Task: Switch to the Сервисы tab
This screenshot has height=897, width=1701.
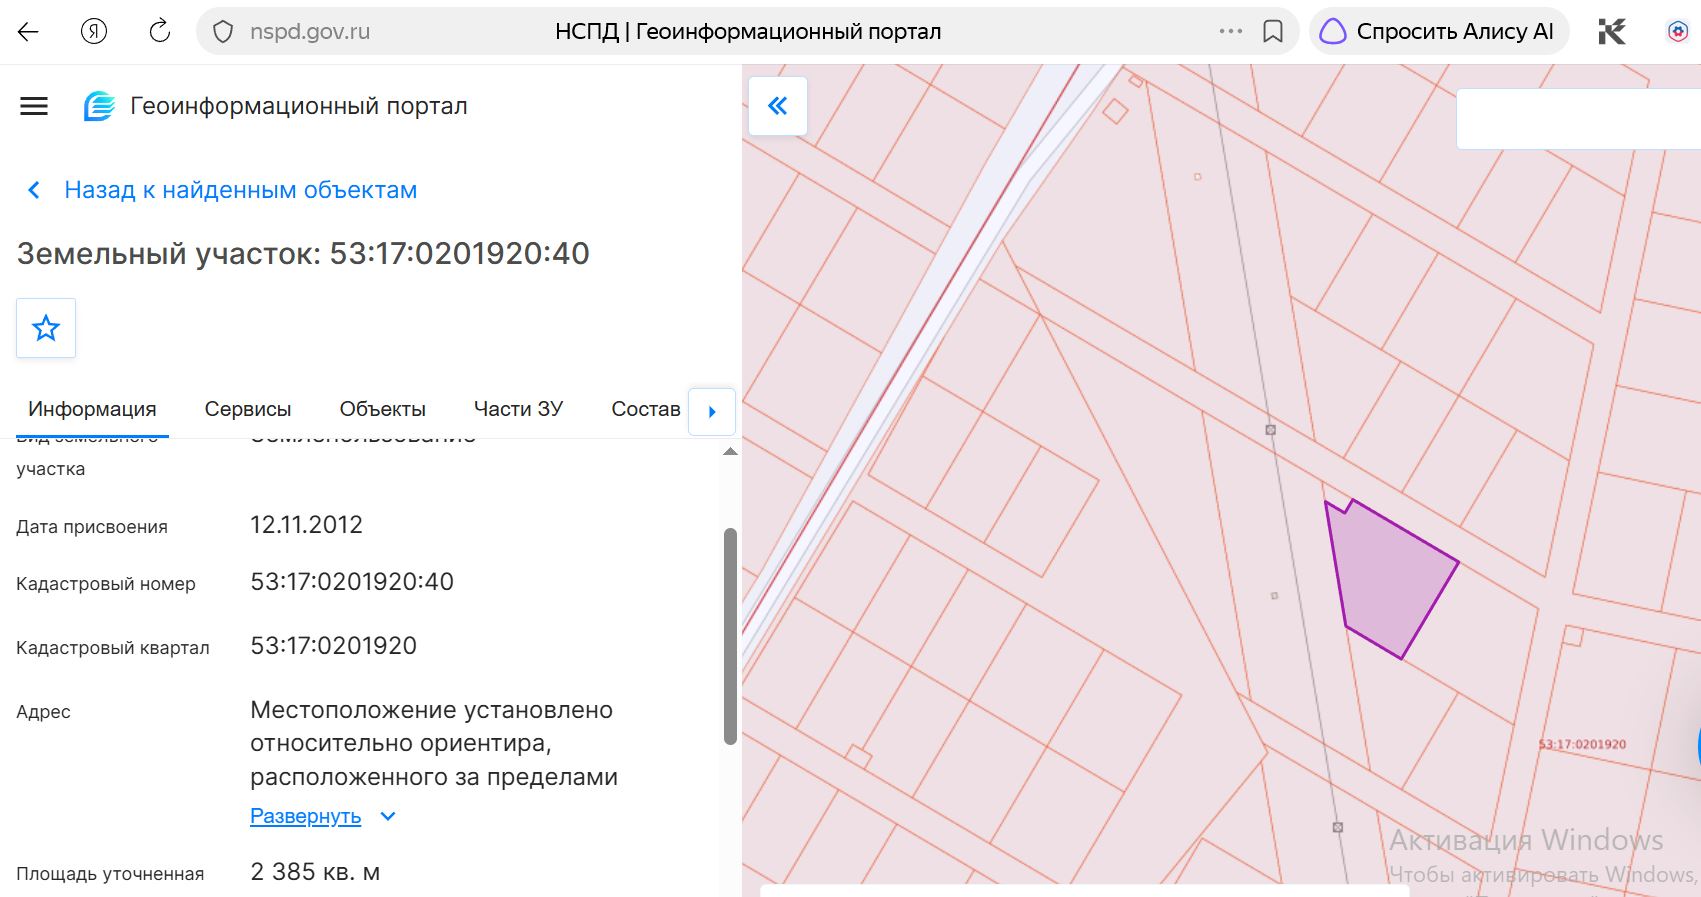Action: click(248, 409)
